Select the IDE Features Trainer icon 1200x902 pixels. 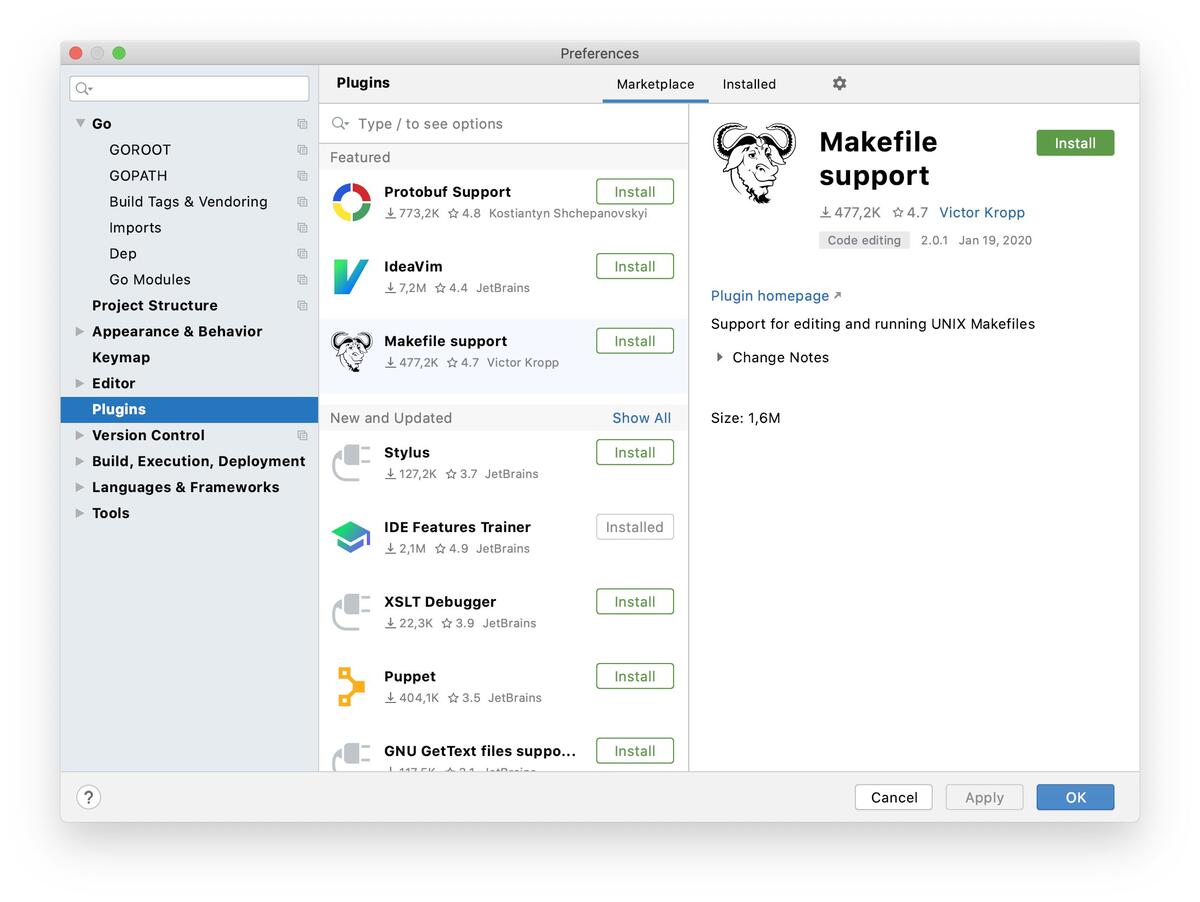(x=351, y=537)
